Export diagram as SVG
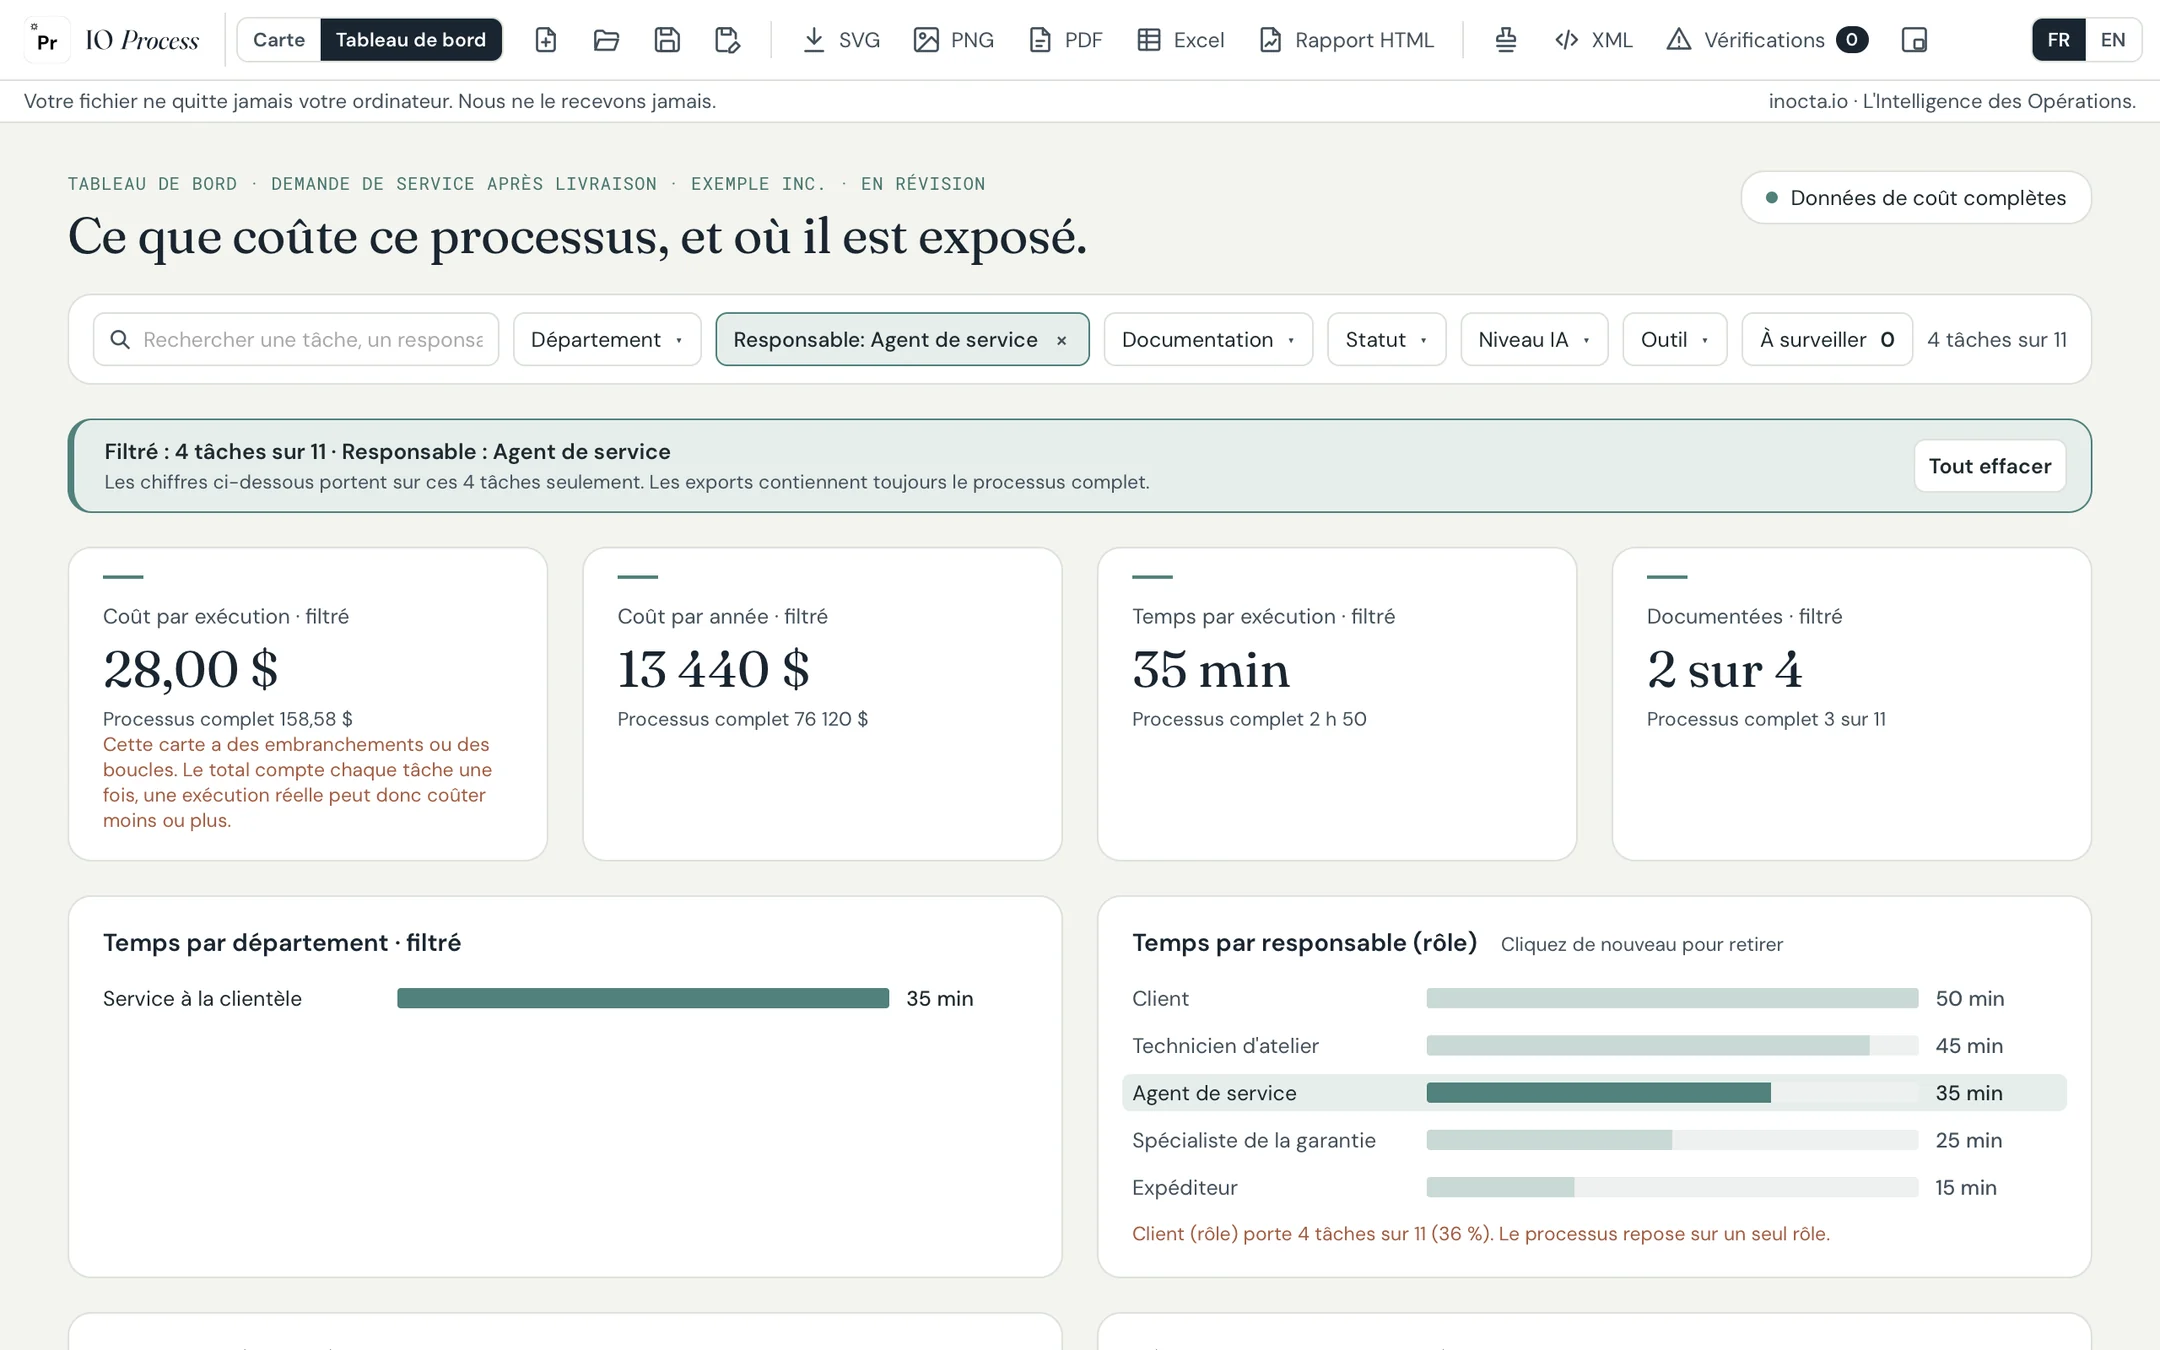Screen dimensions: 2160x1350 point(841,40)
